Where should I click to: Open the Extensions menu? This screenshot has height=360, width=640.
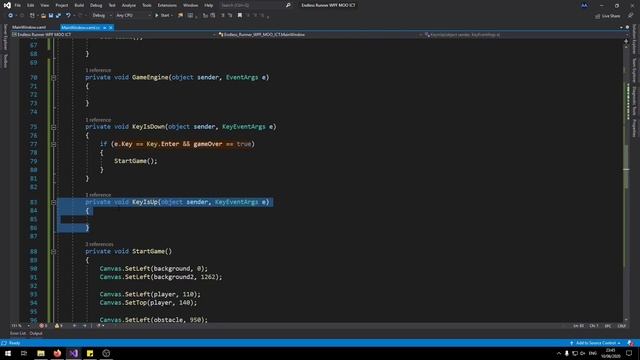[x=167, y=5]
